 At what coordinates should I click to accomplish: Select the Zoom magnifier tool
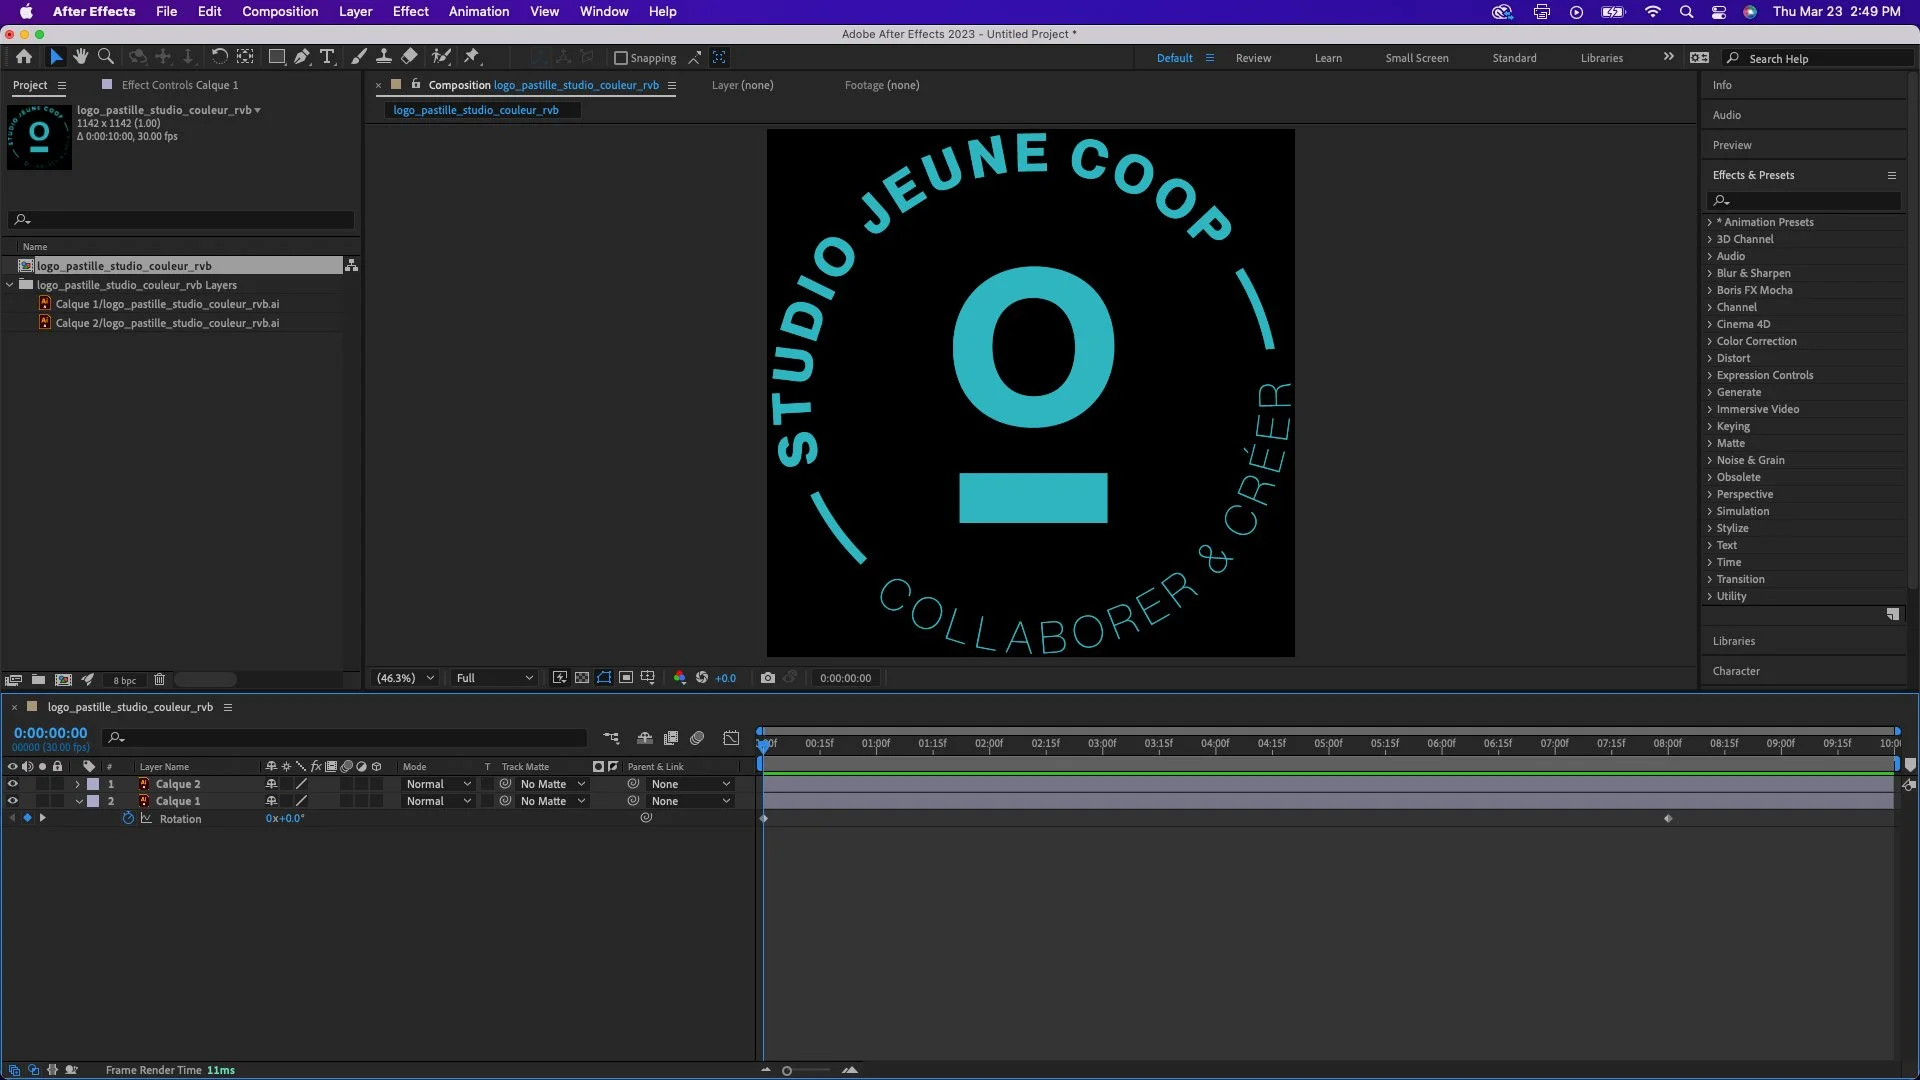[x=106, y=57]
